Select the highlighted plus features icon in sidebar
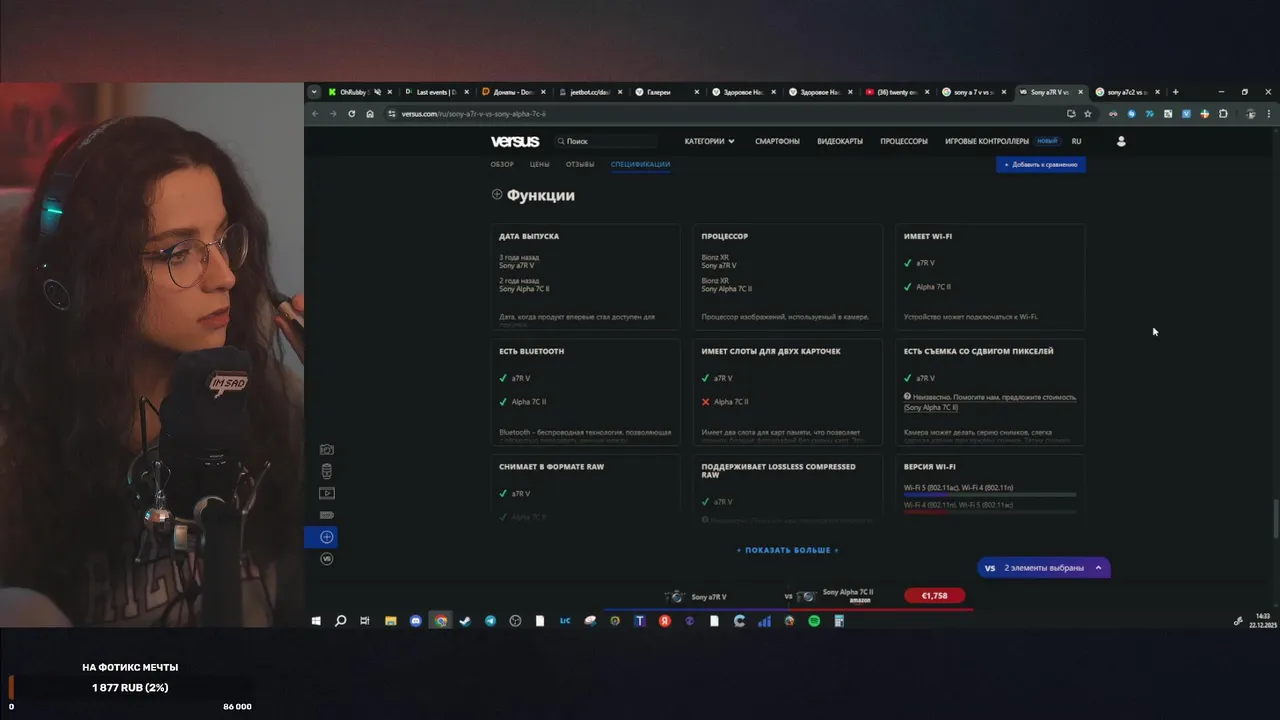Image resolution: width=1280 pixels, height=720 pixels. coord(327,537)
